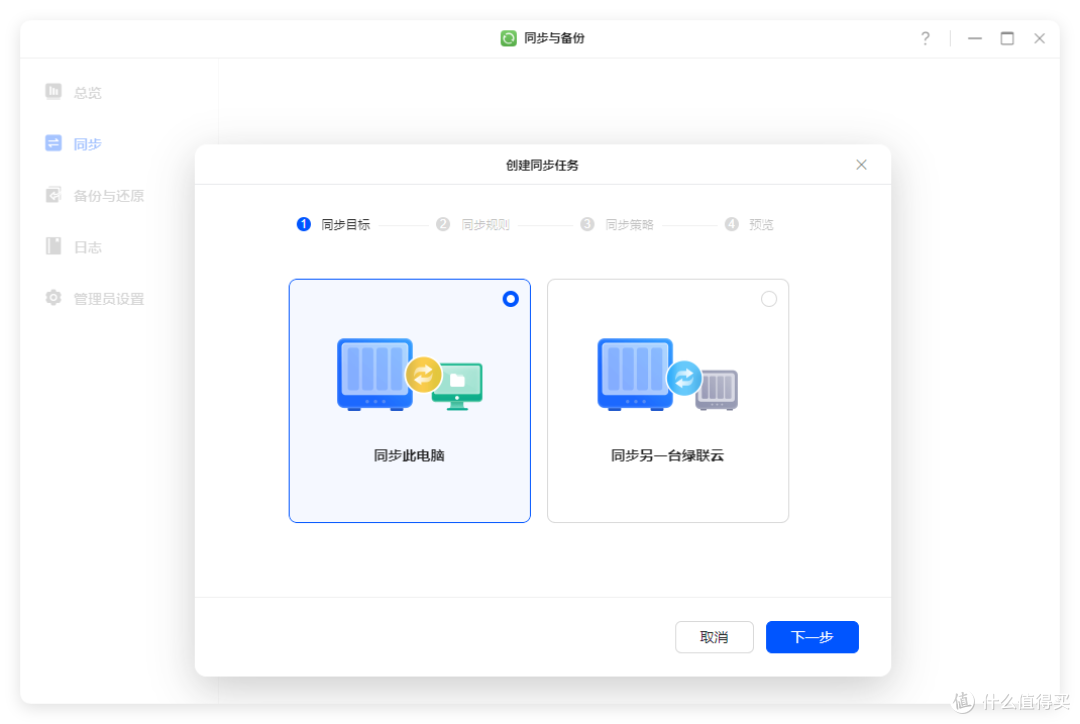1080x724 pixels.
Task: Select the 同步此电脑 radio button
Action: (x=510, y=299)
